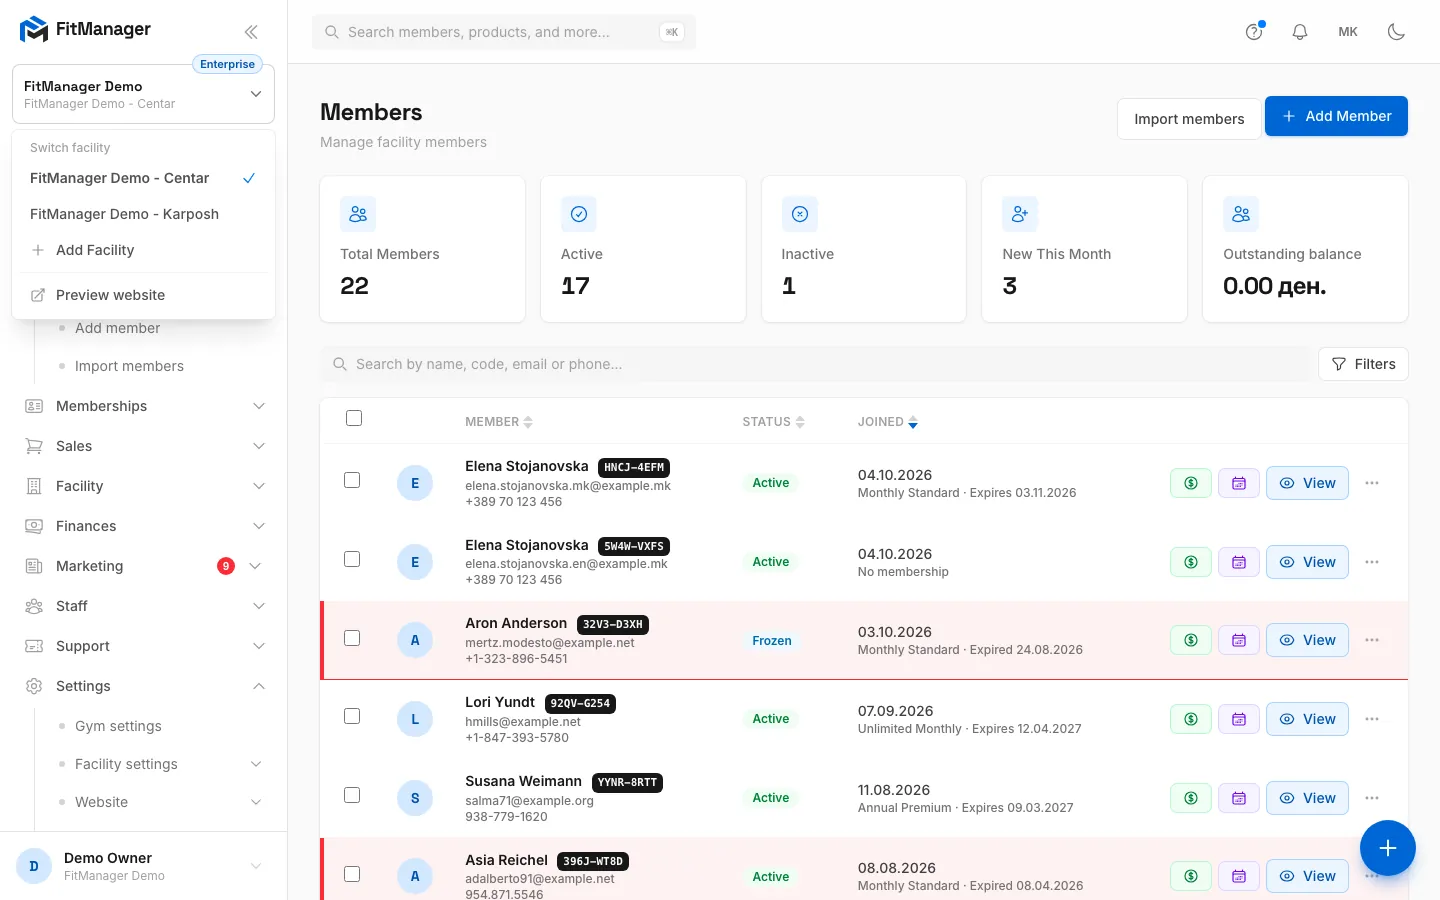Viewport: 1440px width, 900px height.
Task: Toggle dark mode with the moon icon
Action: coord(1397,32)
